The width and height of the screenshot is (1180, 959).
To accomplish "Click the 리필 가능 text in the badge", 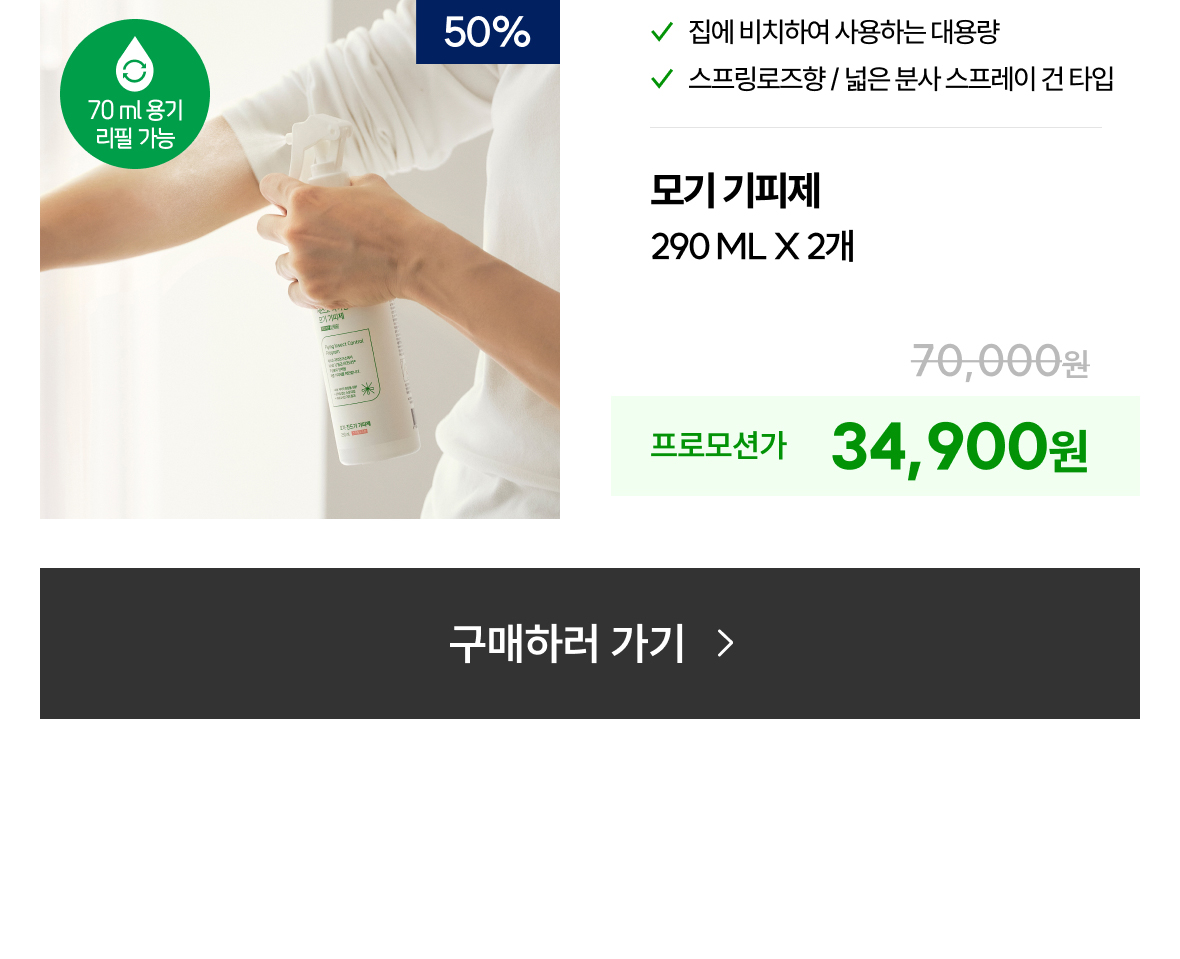I will (135, 138).
